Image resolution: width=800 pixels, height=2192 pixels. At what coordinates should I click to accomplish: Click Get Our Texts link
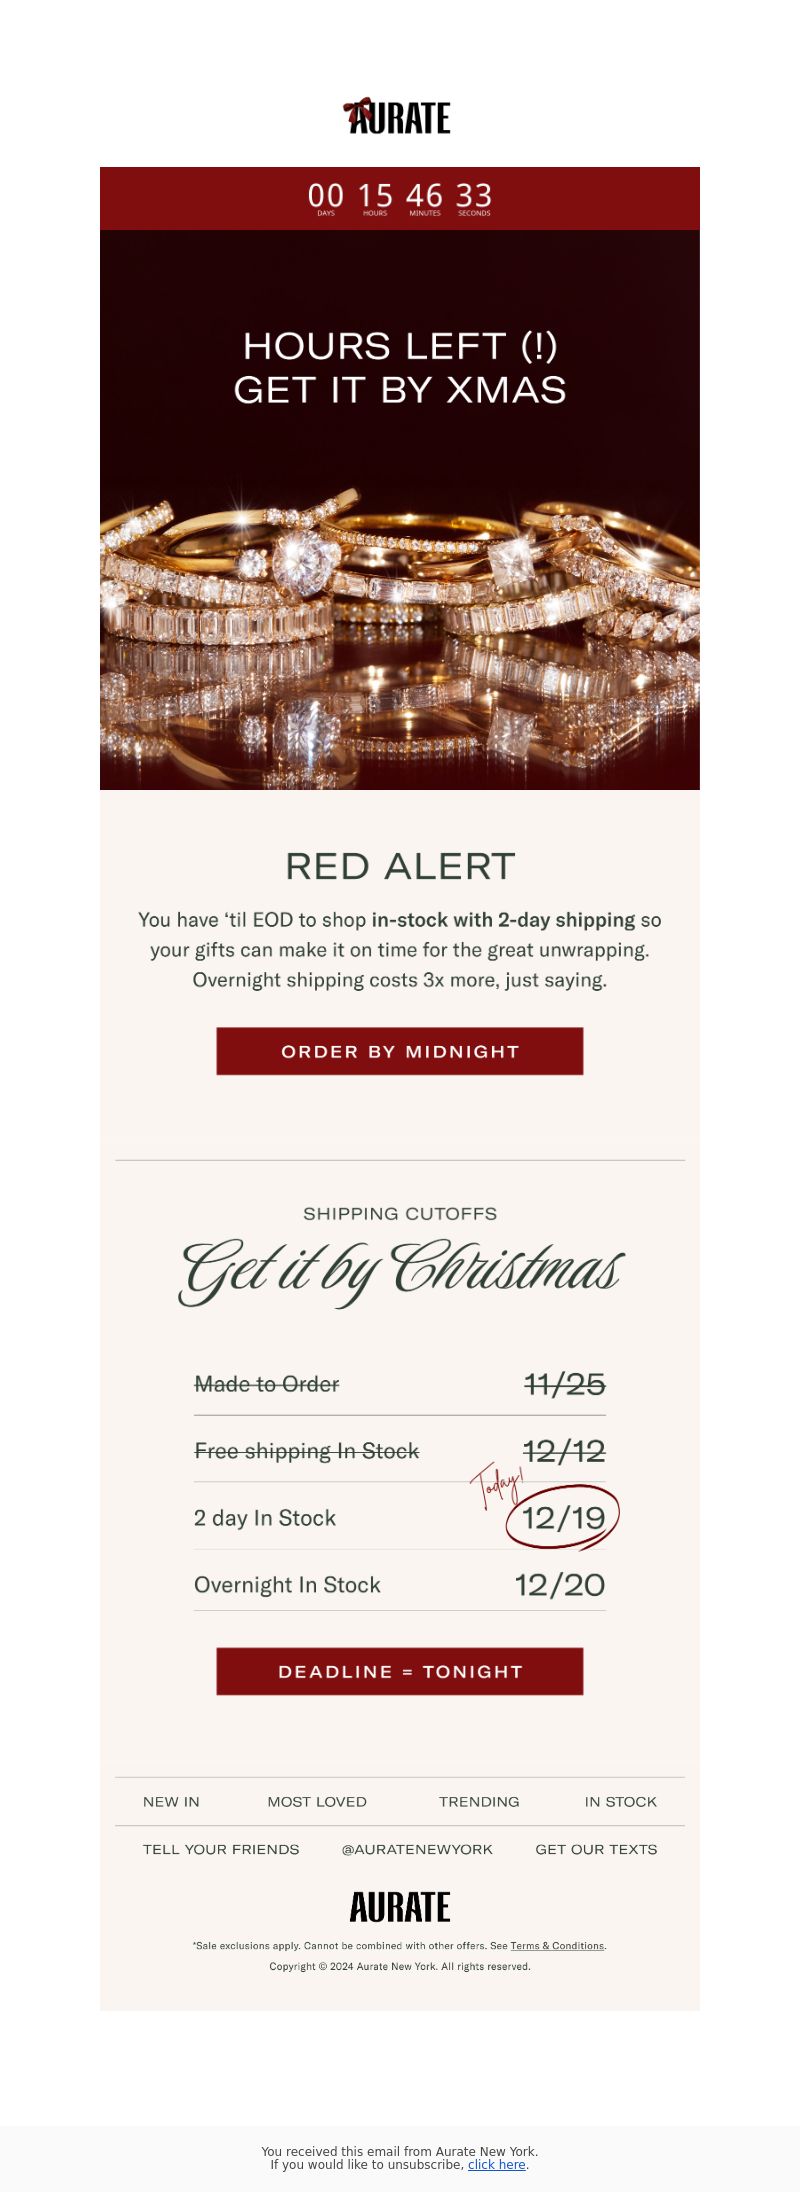point(596,1849)
